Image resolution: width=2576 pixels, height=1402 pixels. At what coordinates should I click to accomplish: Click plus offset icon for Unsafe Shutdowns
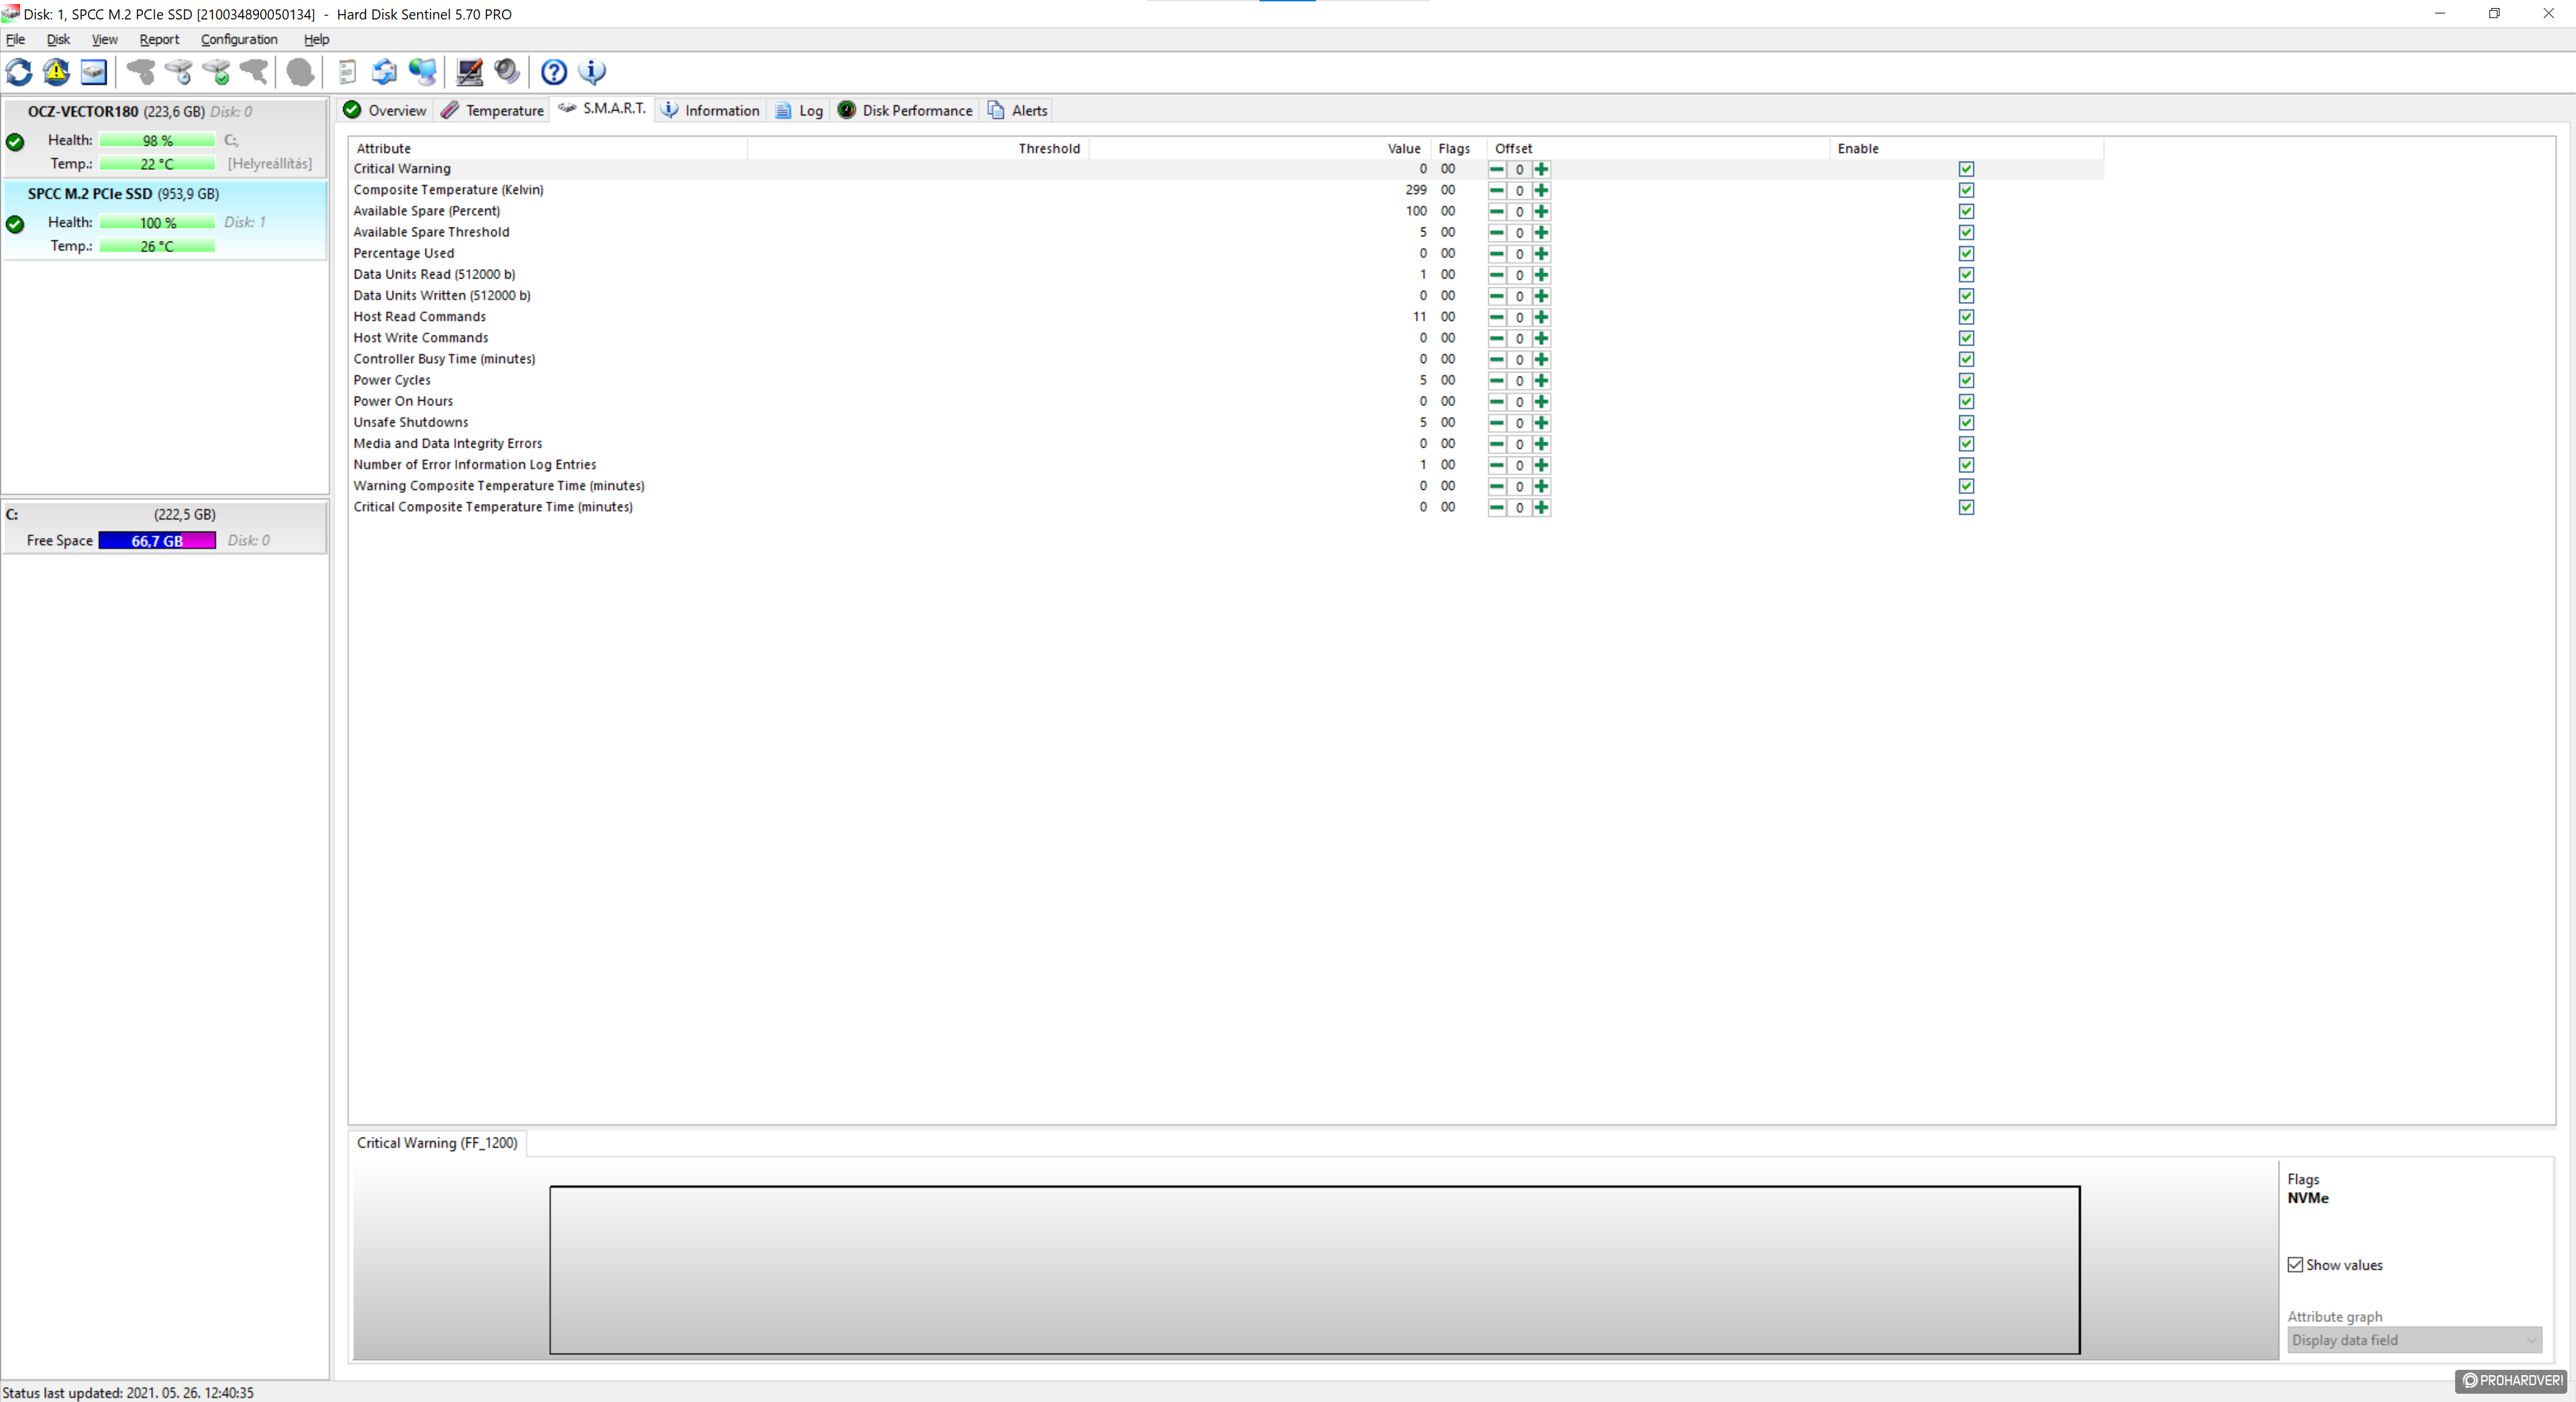point(1541,423)
